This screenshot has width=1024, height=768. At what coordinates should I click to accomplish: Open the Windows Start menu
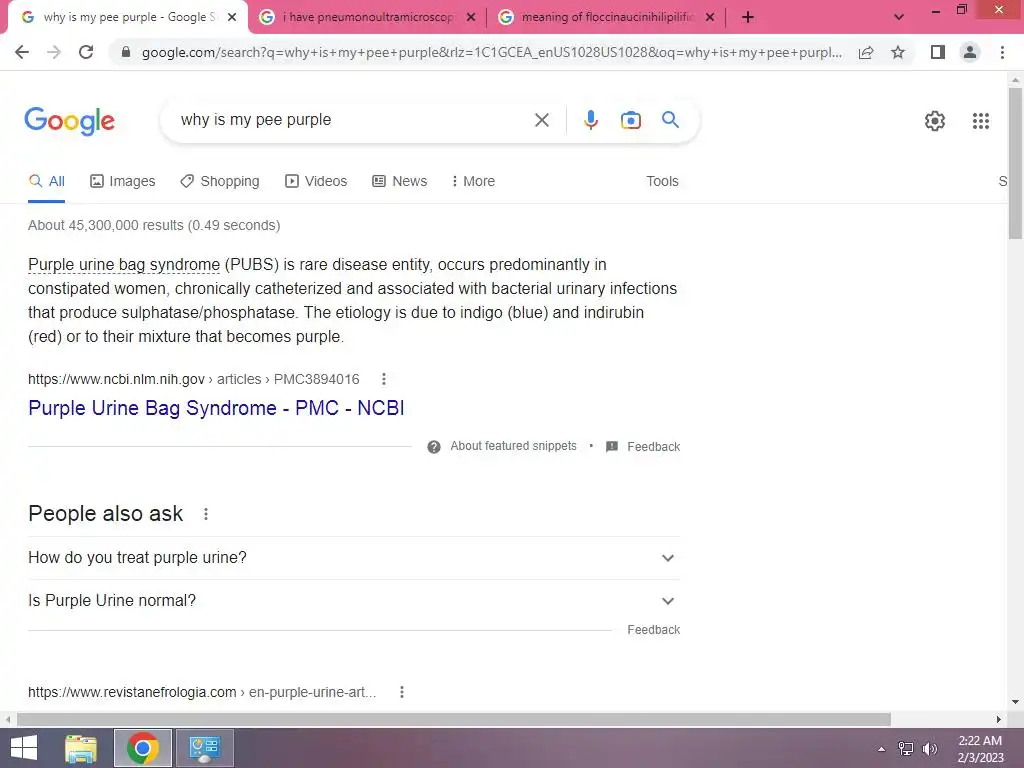pyautogui.click(x=24, y=748)
